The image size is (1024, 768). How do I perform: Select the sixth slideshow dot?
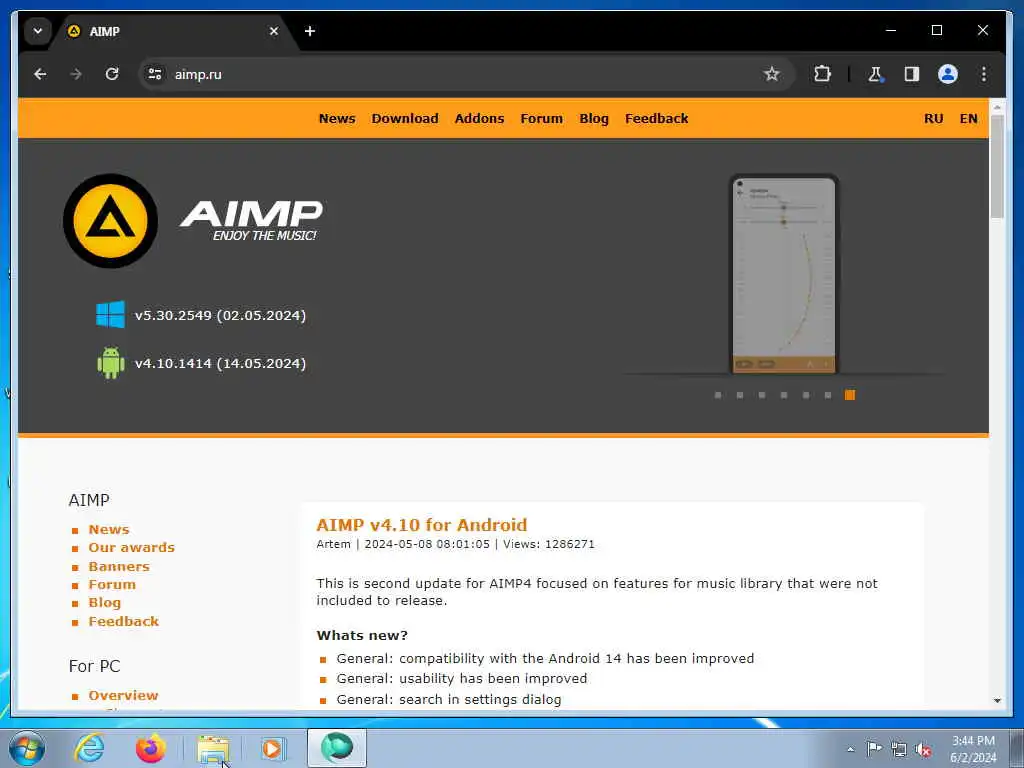(x=827, y=395)
